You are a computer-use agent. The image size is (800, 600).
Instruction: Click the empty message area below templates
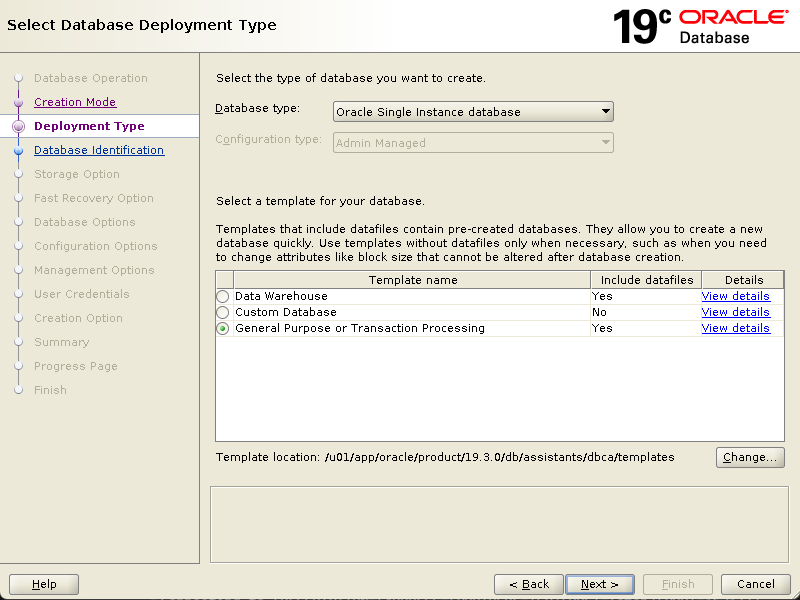[x=499, y=524]
